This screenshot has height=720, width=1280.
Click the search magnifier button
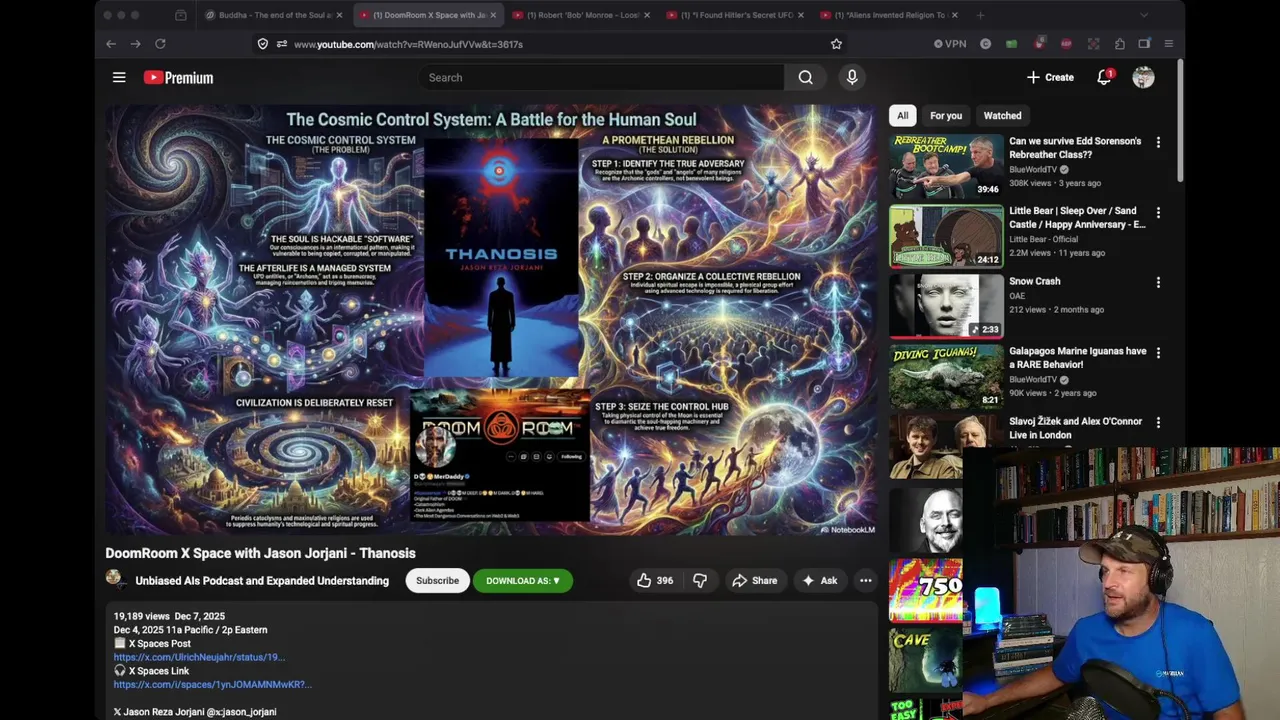pos(805,77)
